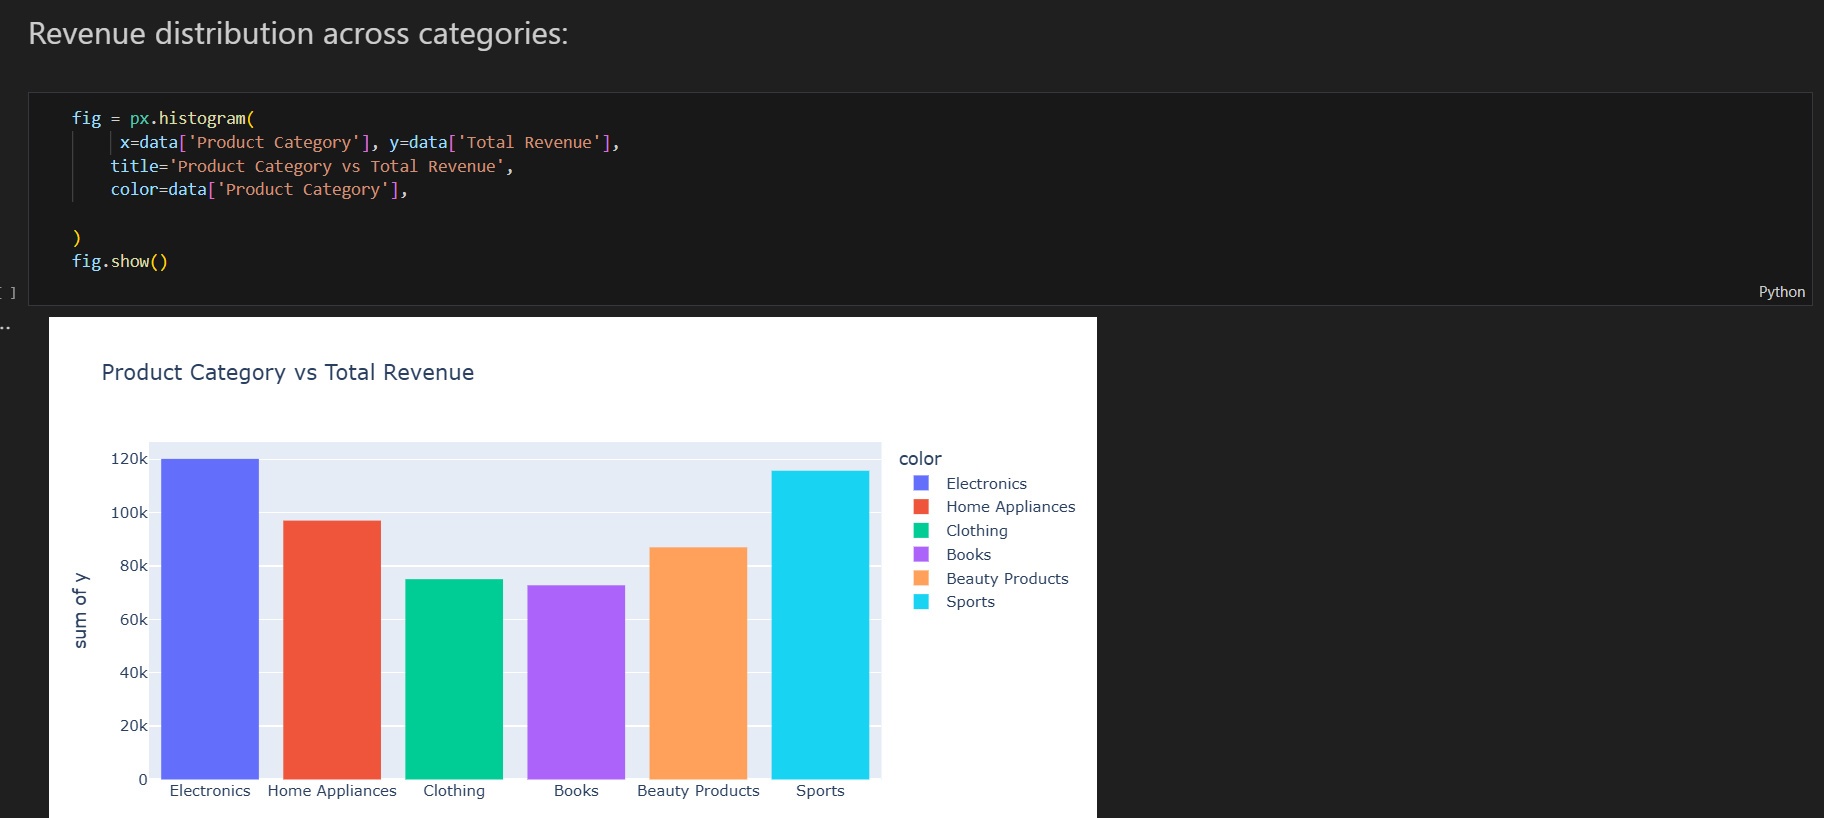
Task: Toggle Home Appliances legend entry
Action: [x=994, y=507]
